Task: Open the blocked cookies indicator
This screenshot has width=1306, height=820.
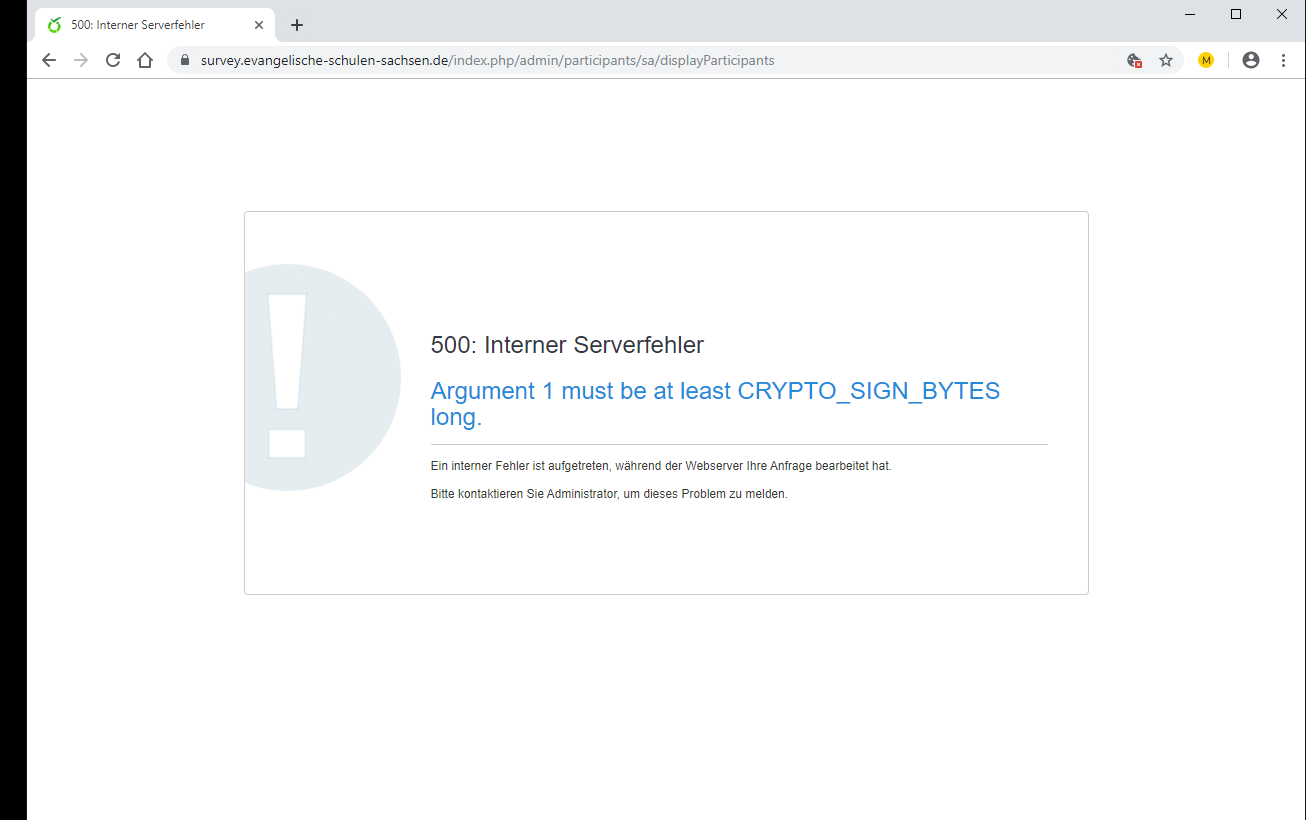Action: [x=1134, y=60]
